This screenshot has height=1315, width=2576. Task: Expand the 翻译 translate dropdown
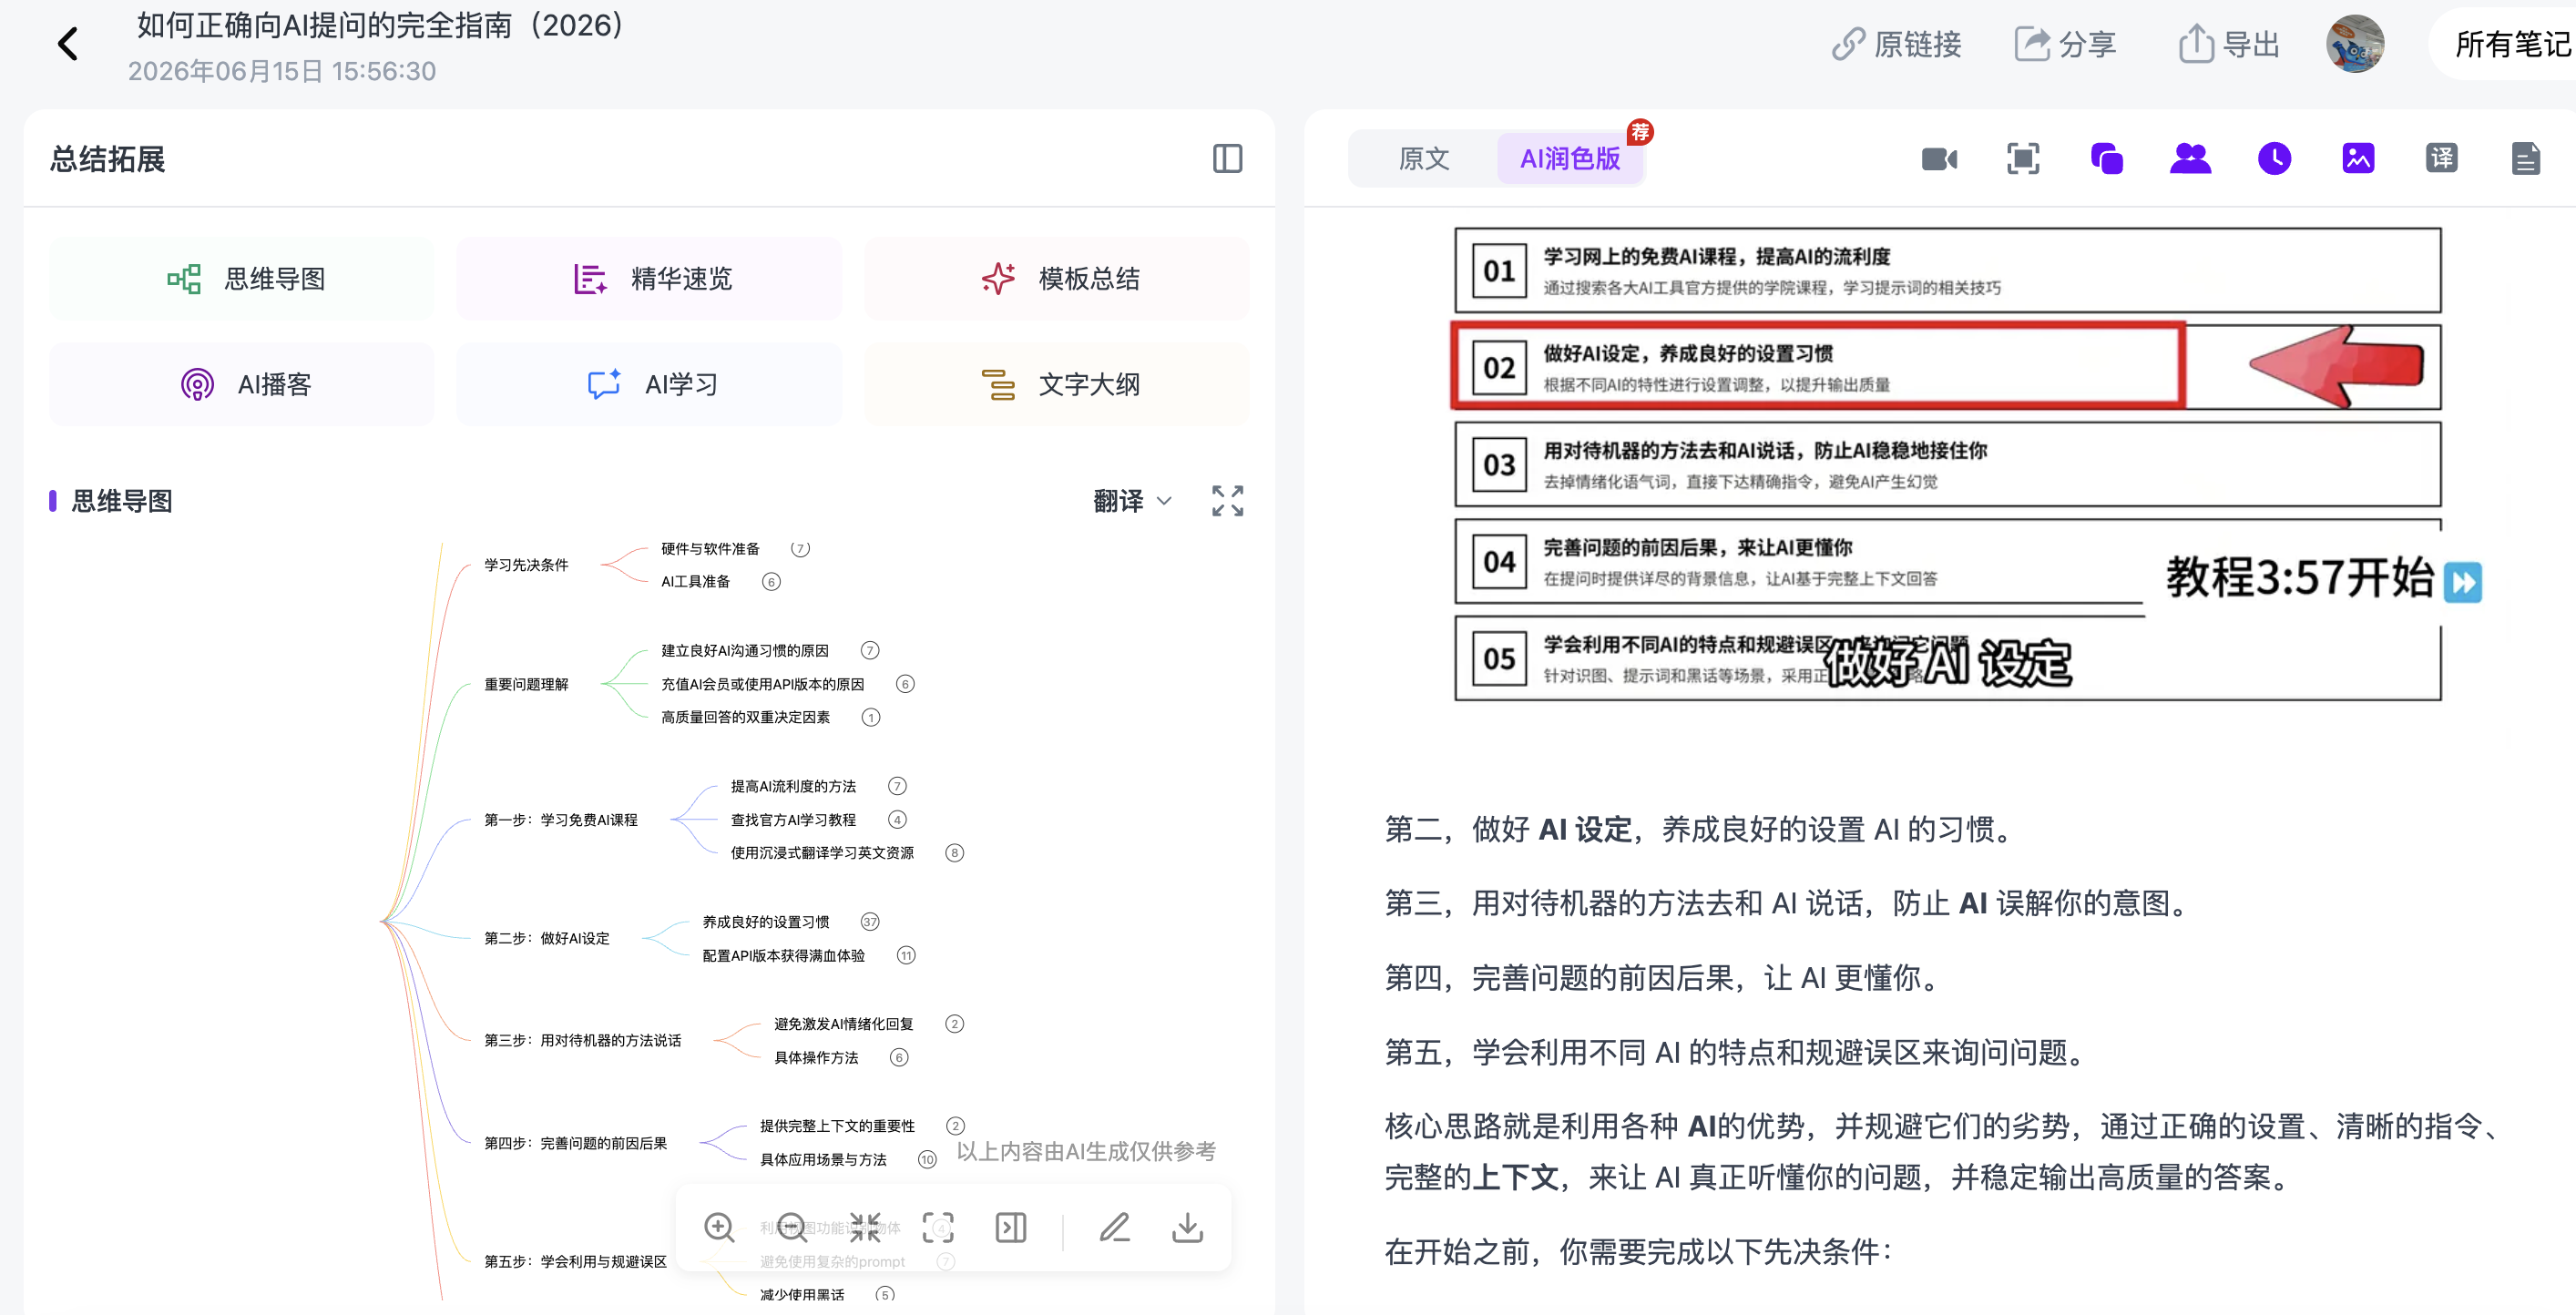(x=1131, y=501)
